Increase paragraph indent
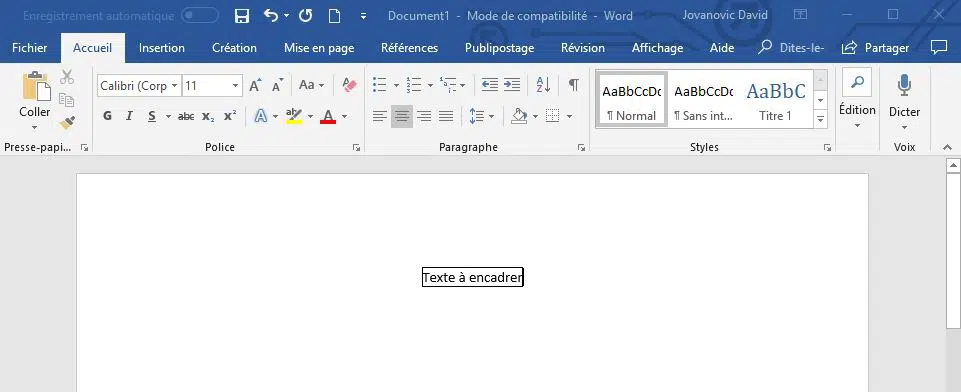Viewport: 961px width, 392px height. [512, 85]
